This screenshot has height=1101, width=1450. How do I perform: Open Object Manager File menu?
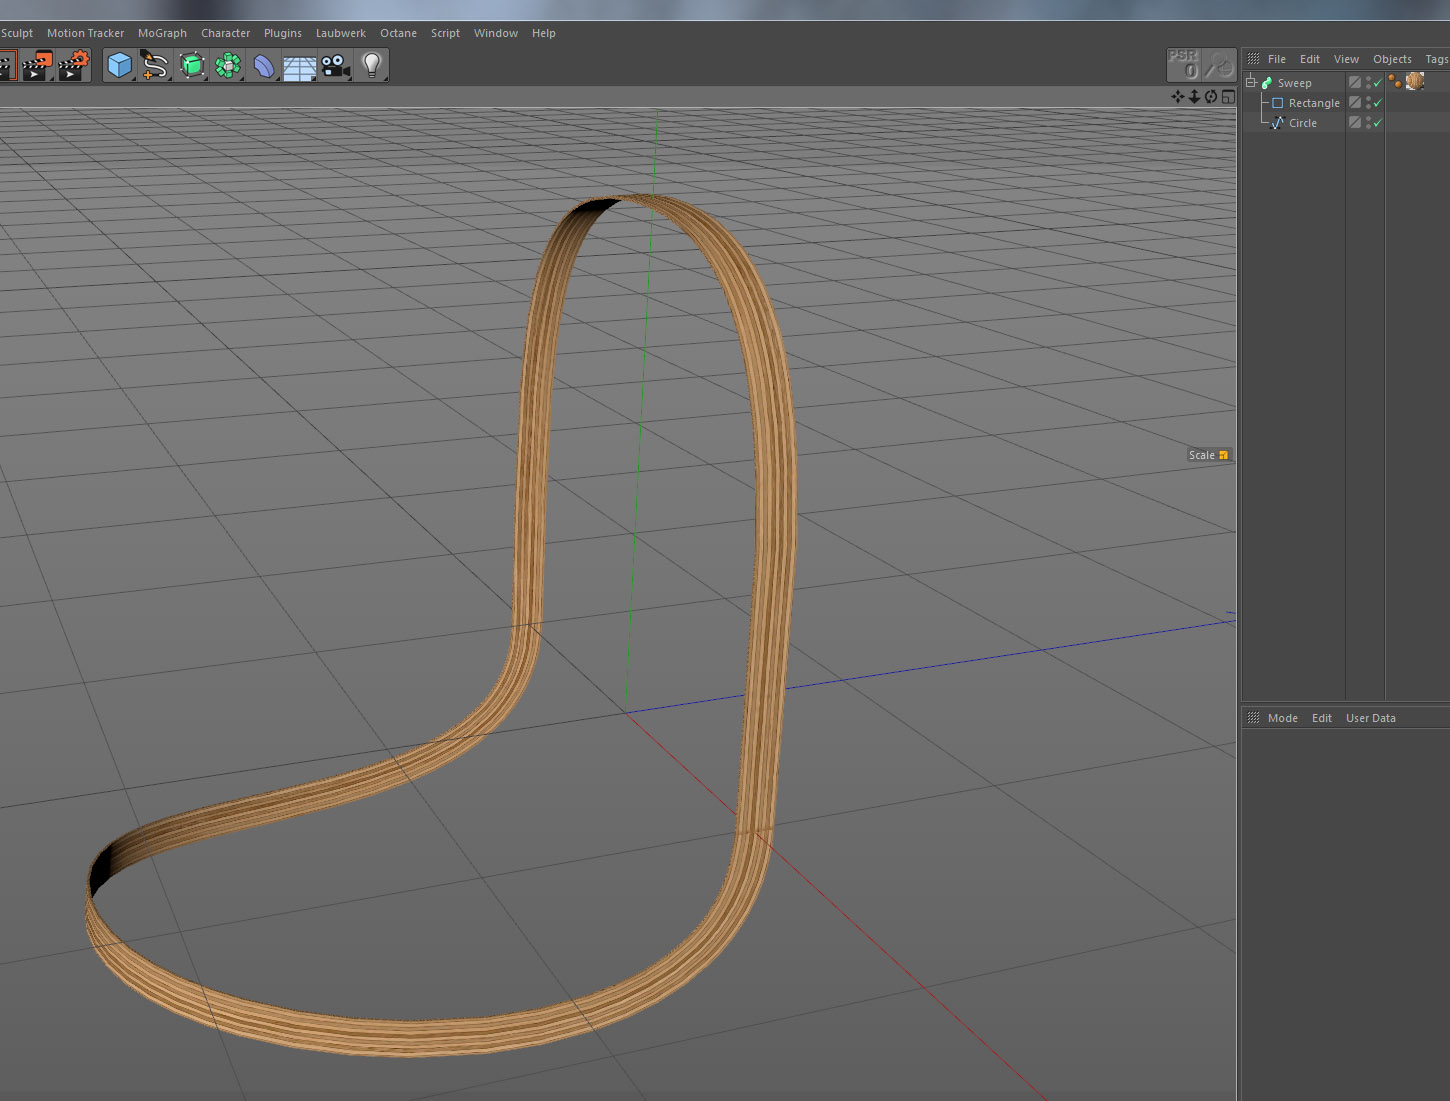1277,59
